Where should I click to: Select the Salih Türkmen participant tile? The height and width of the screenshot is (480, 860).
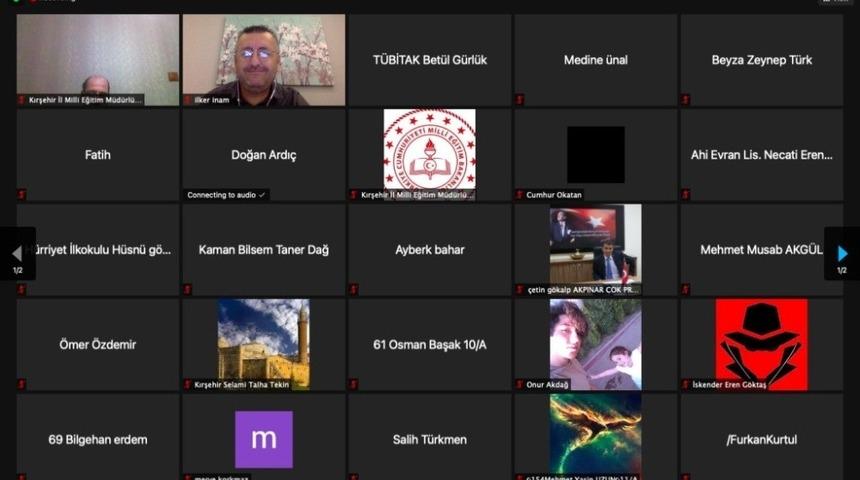(x=430, y=439)
